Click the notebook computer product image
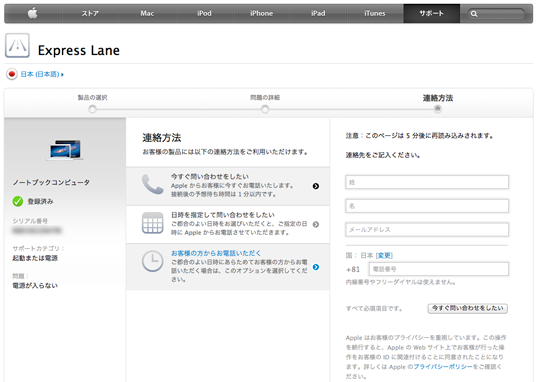The width and height of the screenshot is (540, 382). pos(65,150)
